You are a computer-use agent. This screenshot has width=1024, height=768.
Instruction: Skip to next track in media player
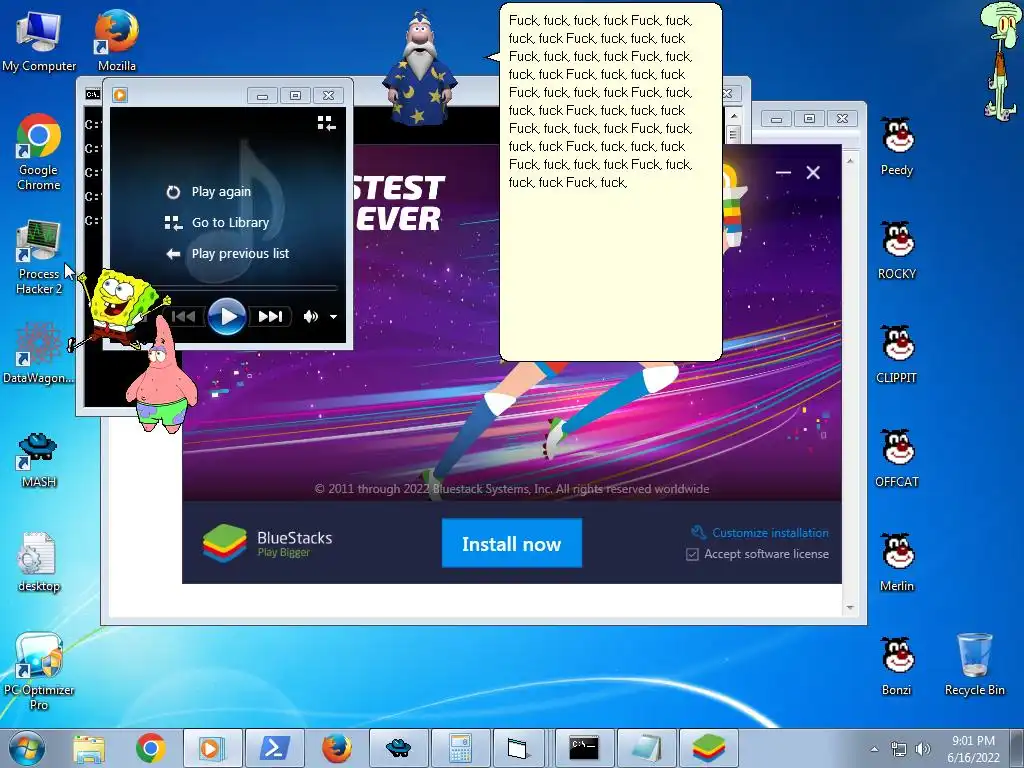point(270,317)
